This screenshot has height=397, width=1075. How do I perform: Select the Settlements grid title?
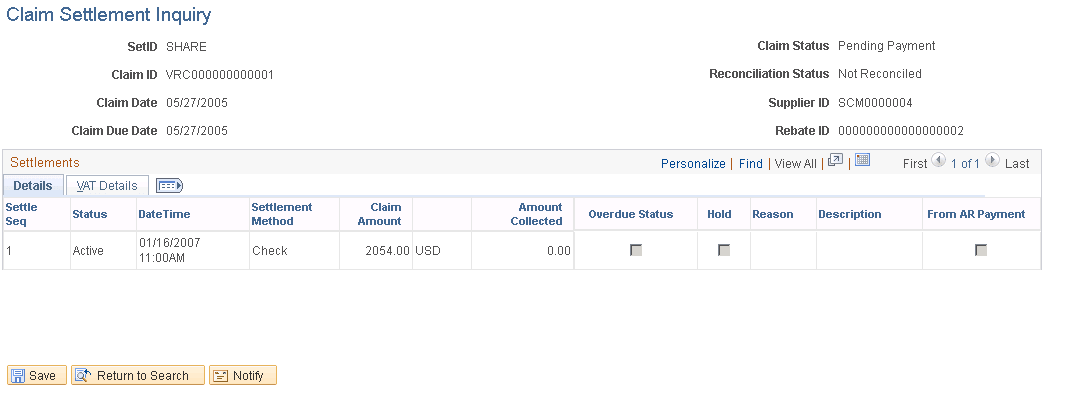tap(45, 163)
